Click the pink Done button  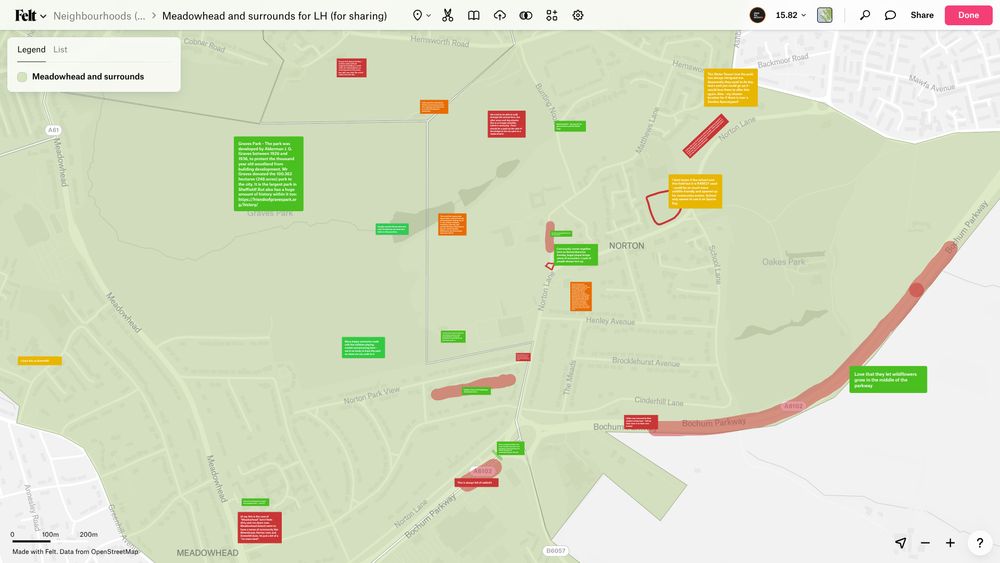968,15
